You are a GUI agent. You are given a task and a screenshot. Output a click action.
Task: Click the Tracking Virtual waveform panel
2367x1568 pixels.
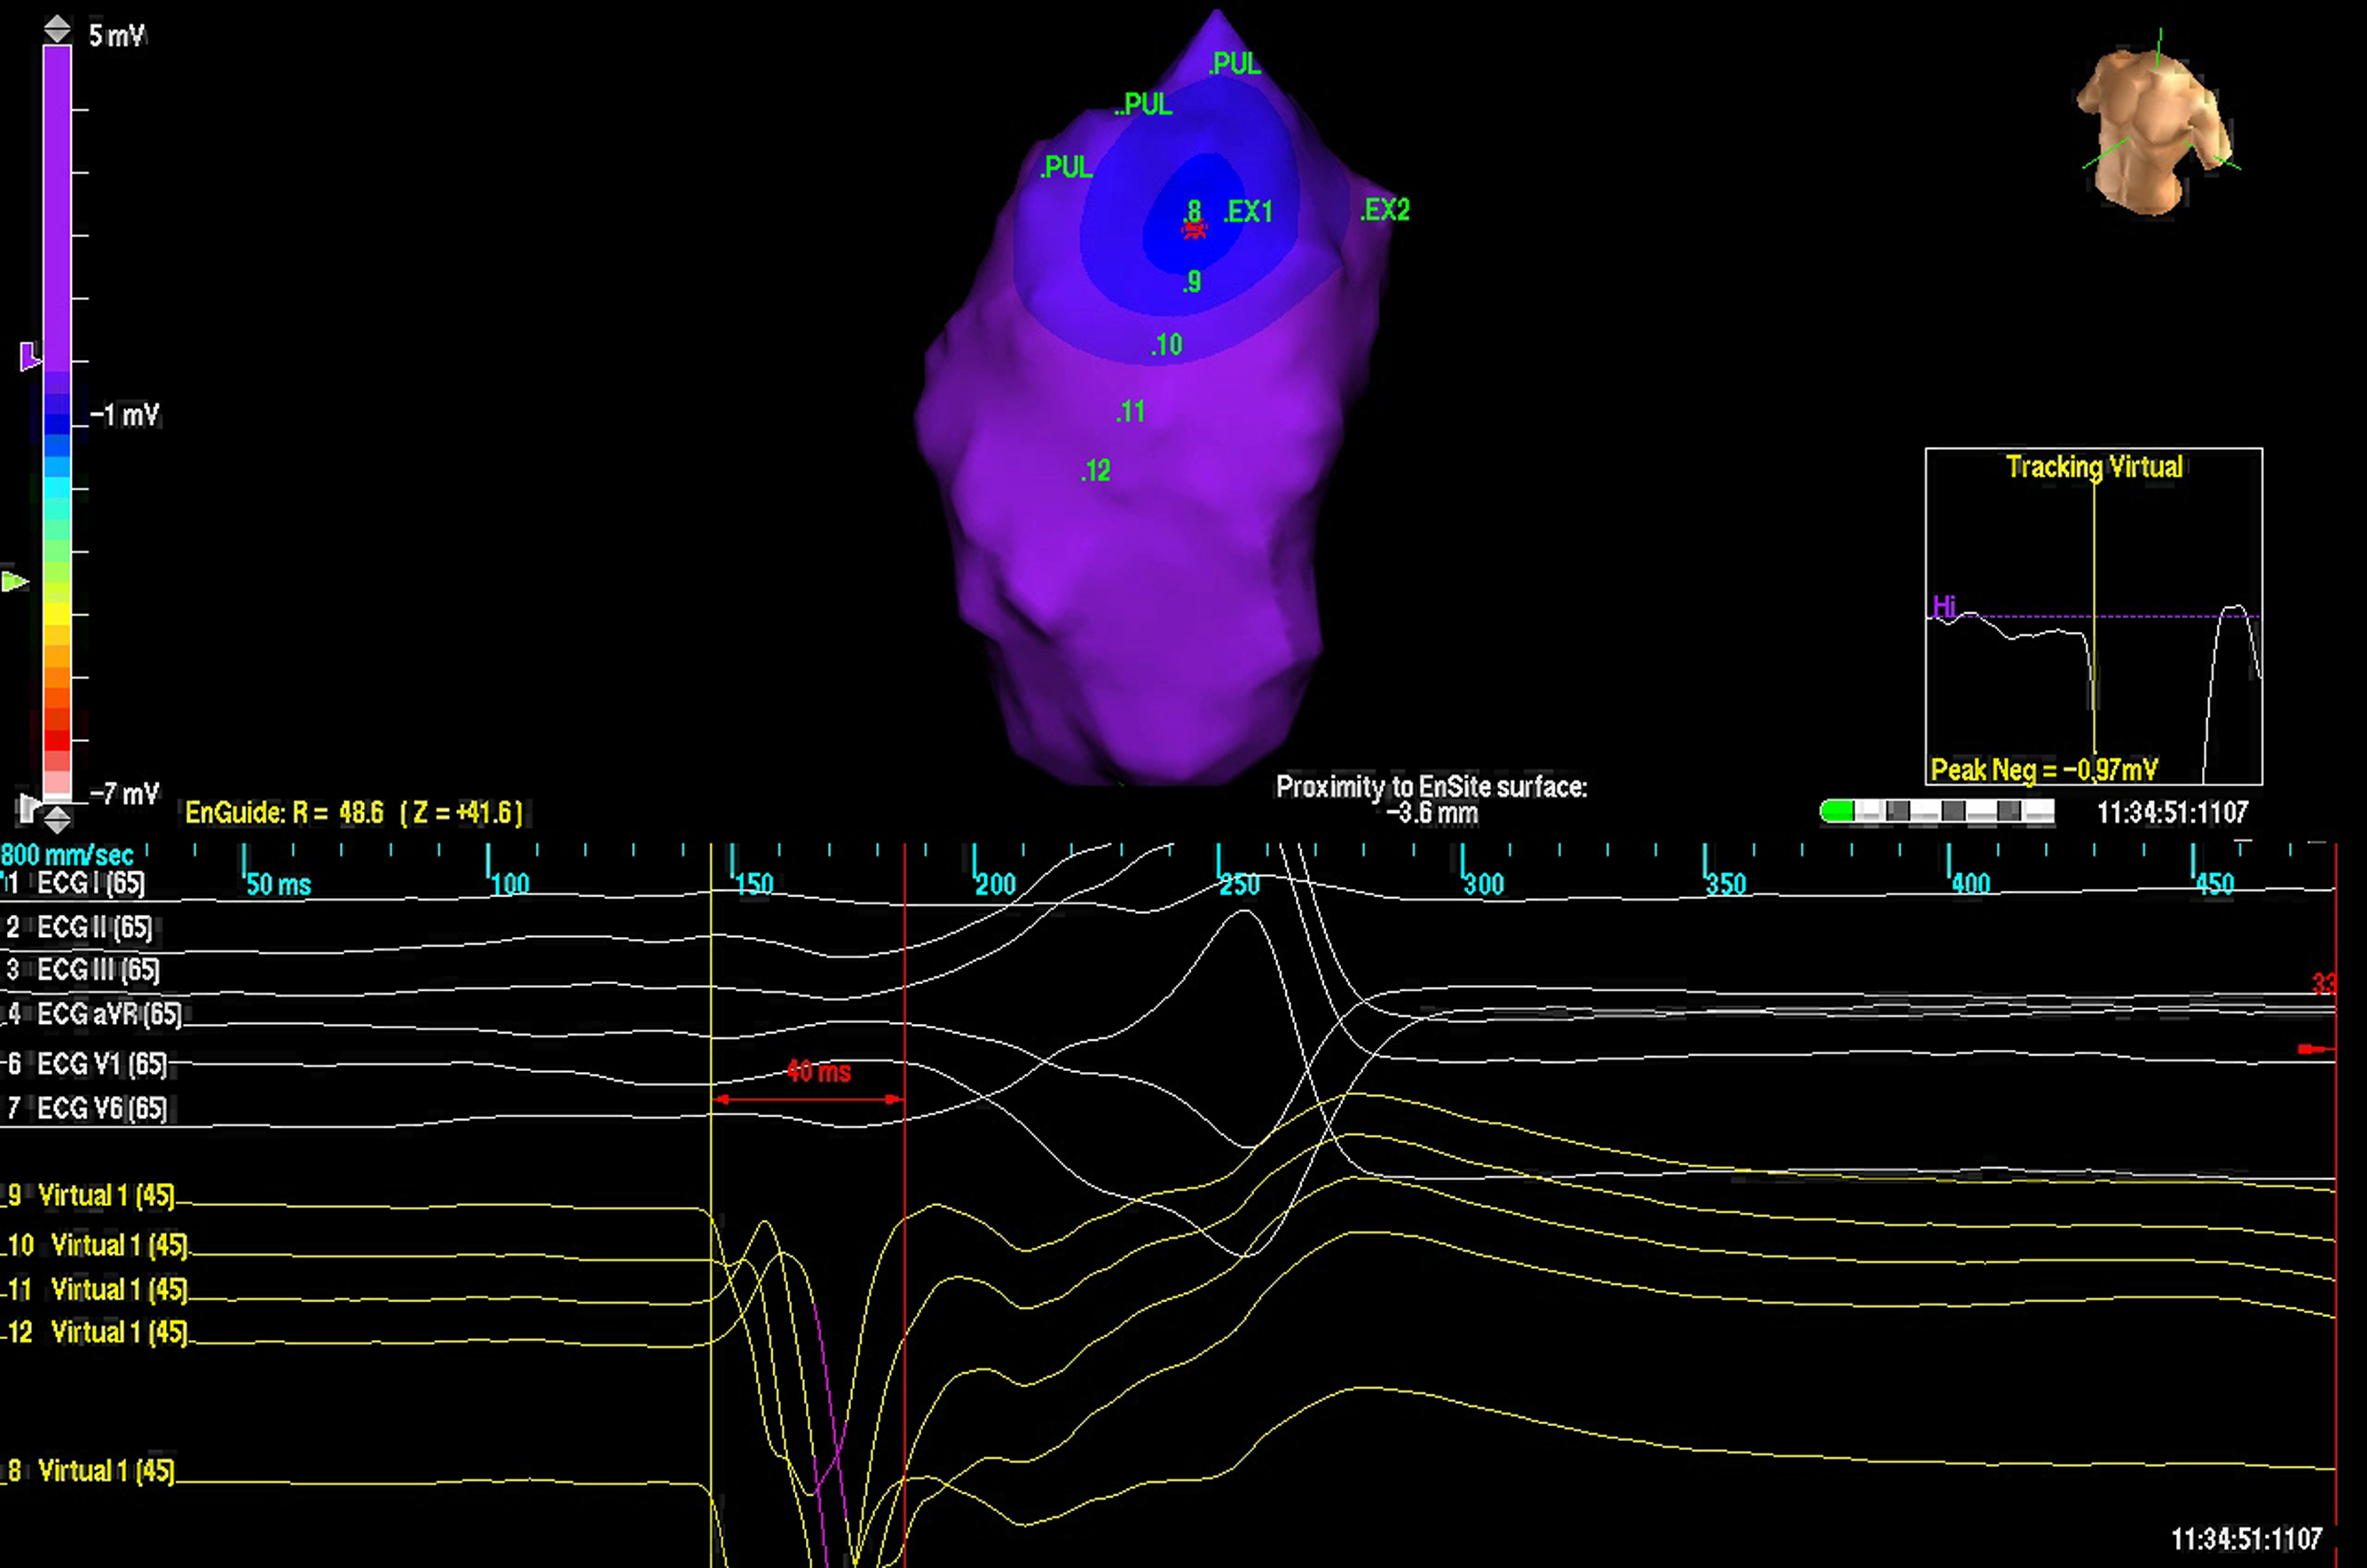tap(2093, 616)
